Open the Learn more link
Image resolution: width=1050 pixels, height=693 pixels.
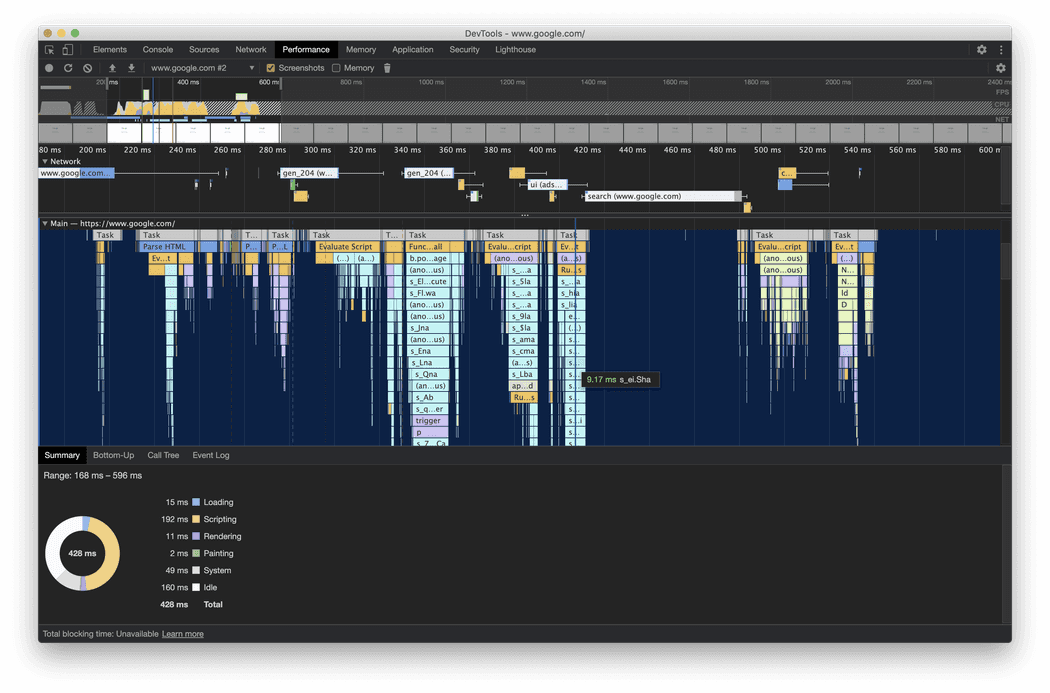183,633
